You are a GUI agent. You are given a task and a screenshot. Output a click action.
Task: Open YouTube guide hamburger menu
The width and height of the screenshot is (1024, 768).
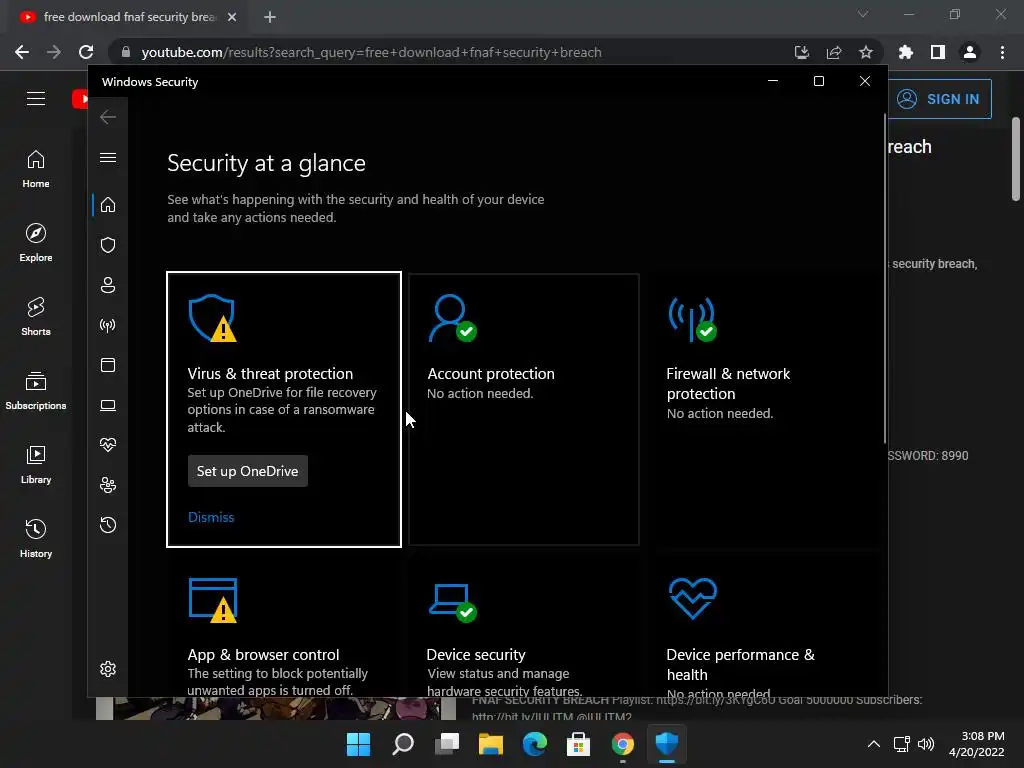point(36,99)
